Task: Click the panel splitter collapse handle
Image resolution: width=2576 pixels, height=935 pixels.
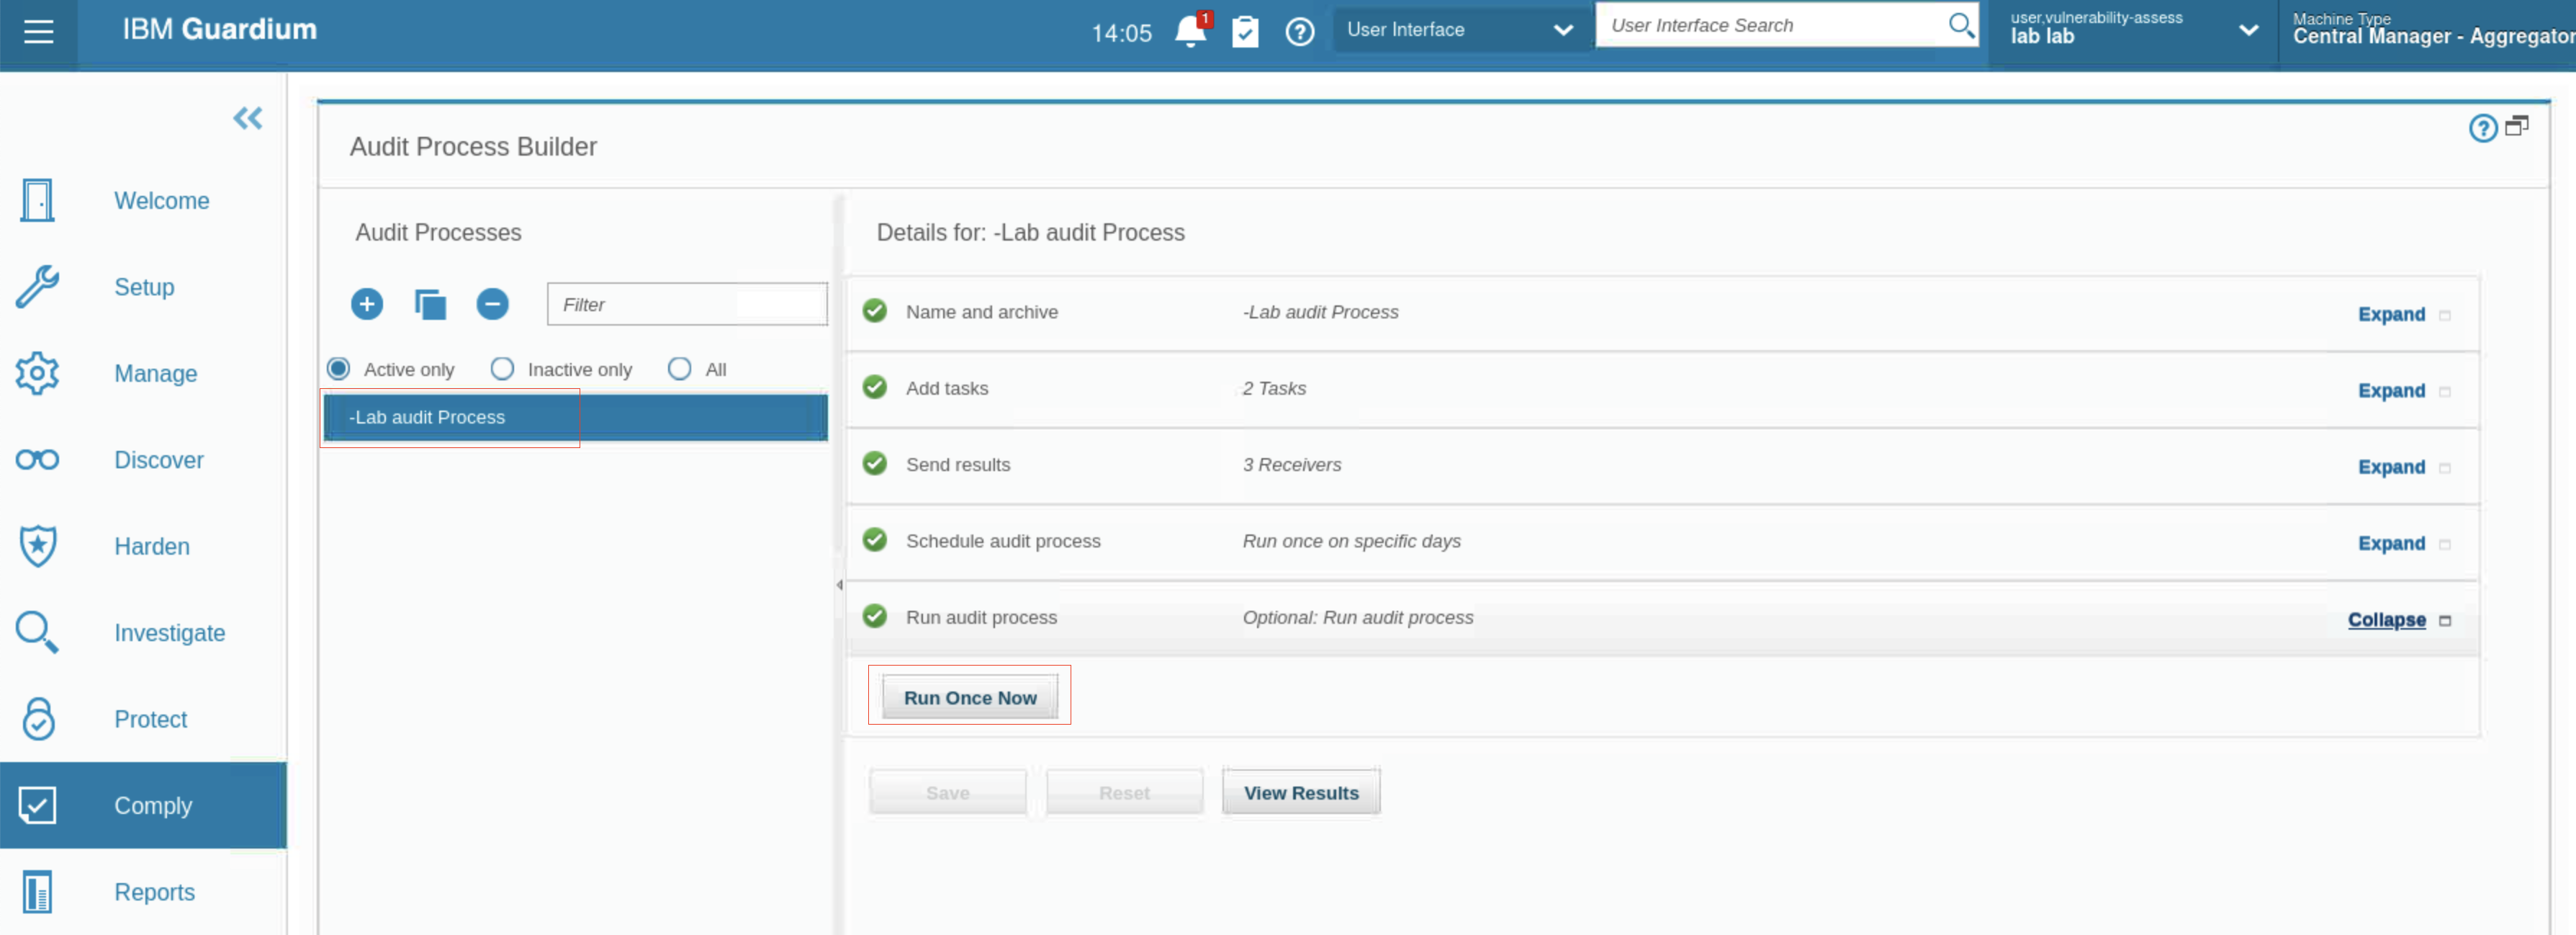Action: [x=839, y=585]
